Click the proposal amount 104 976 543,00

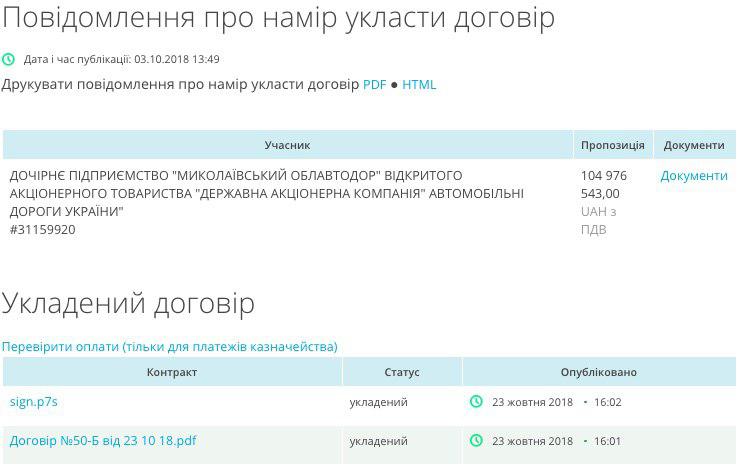603,185
